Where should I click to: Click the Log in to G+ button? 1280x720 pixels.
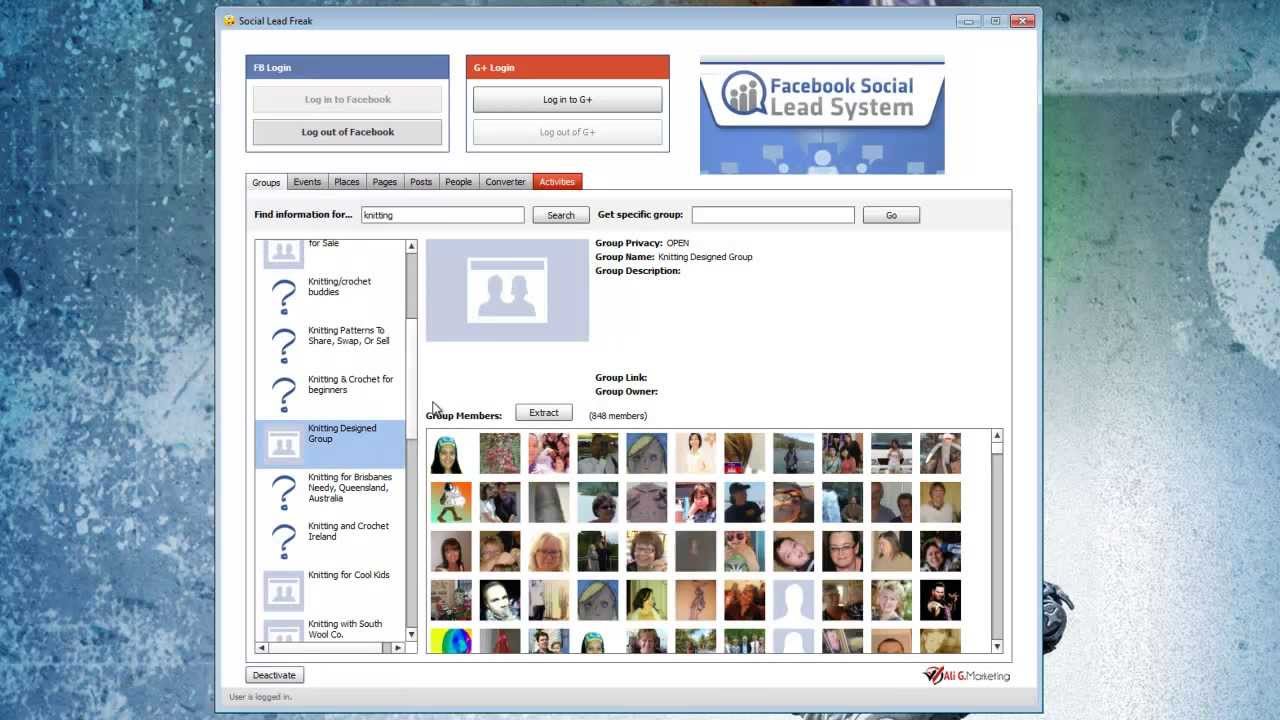pos(567,100)
